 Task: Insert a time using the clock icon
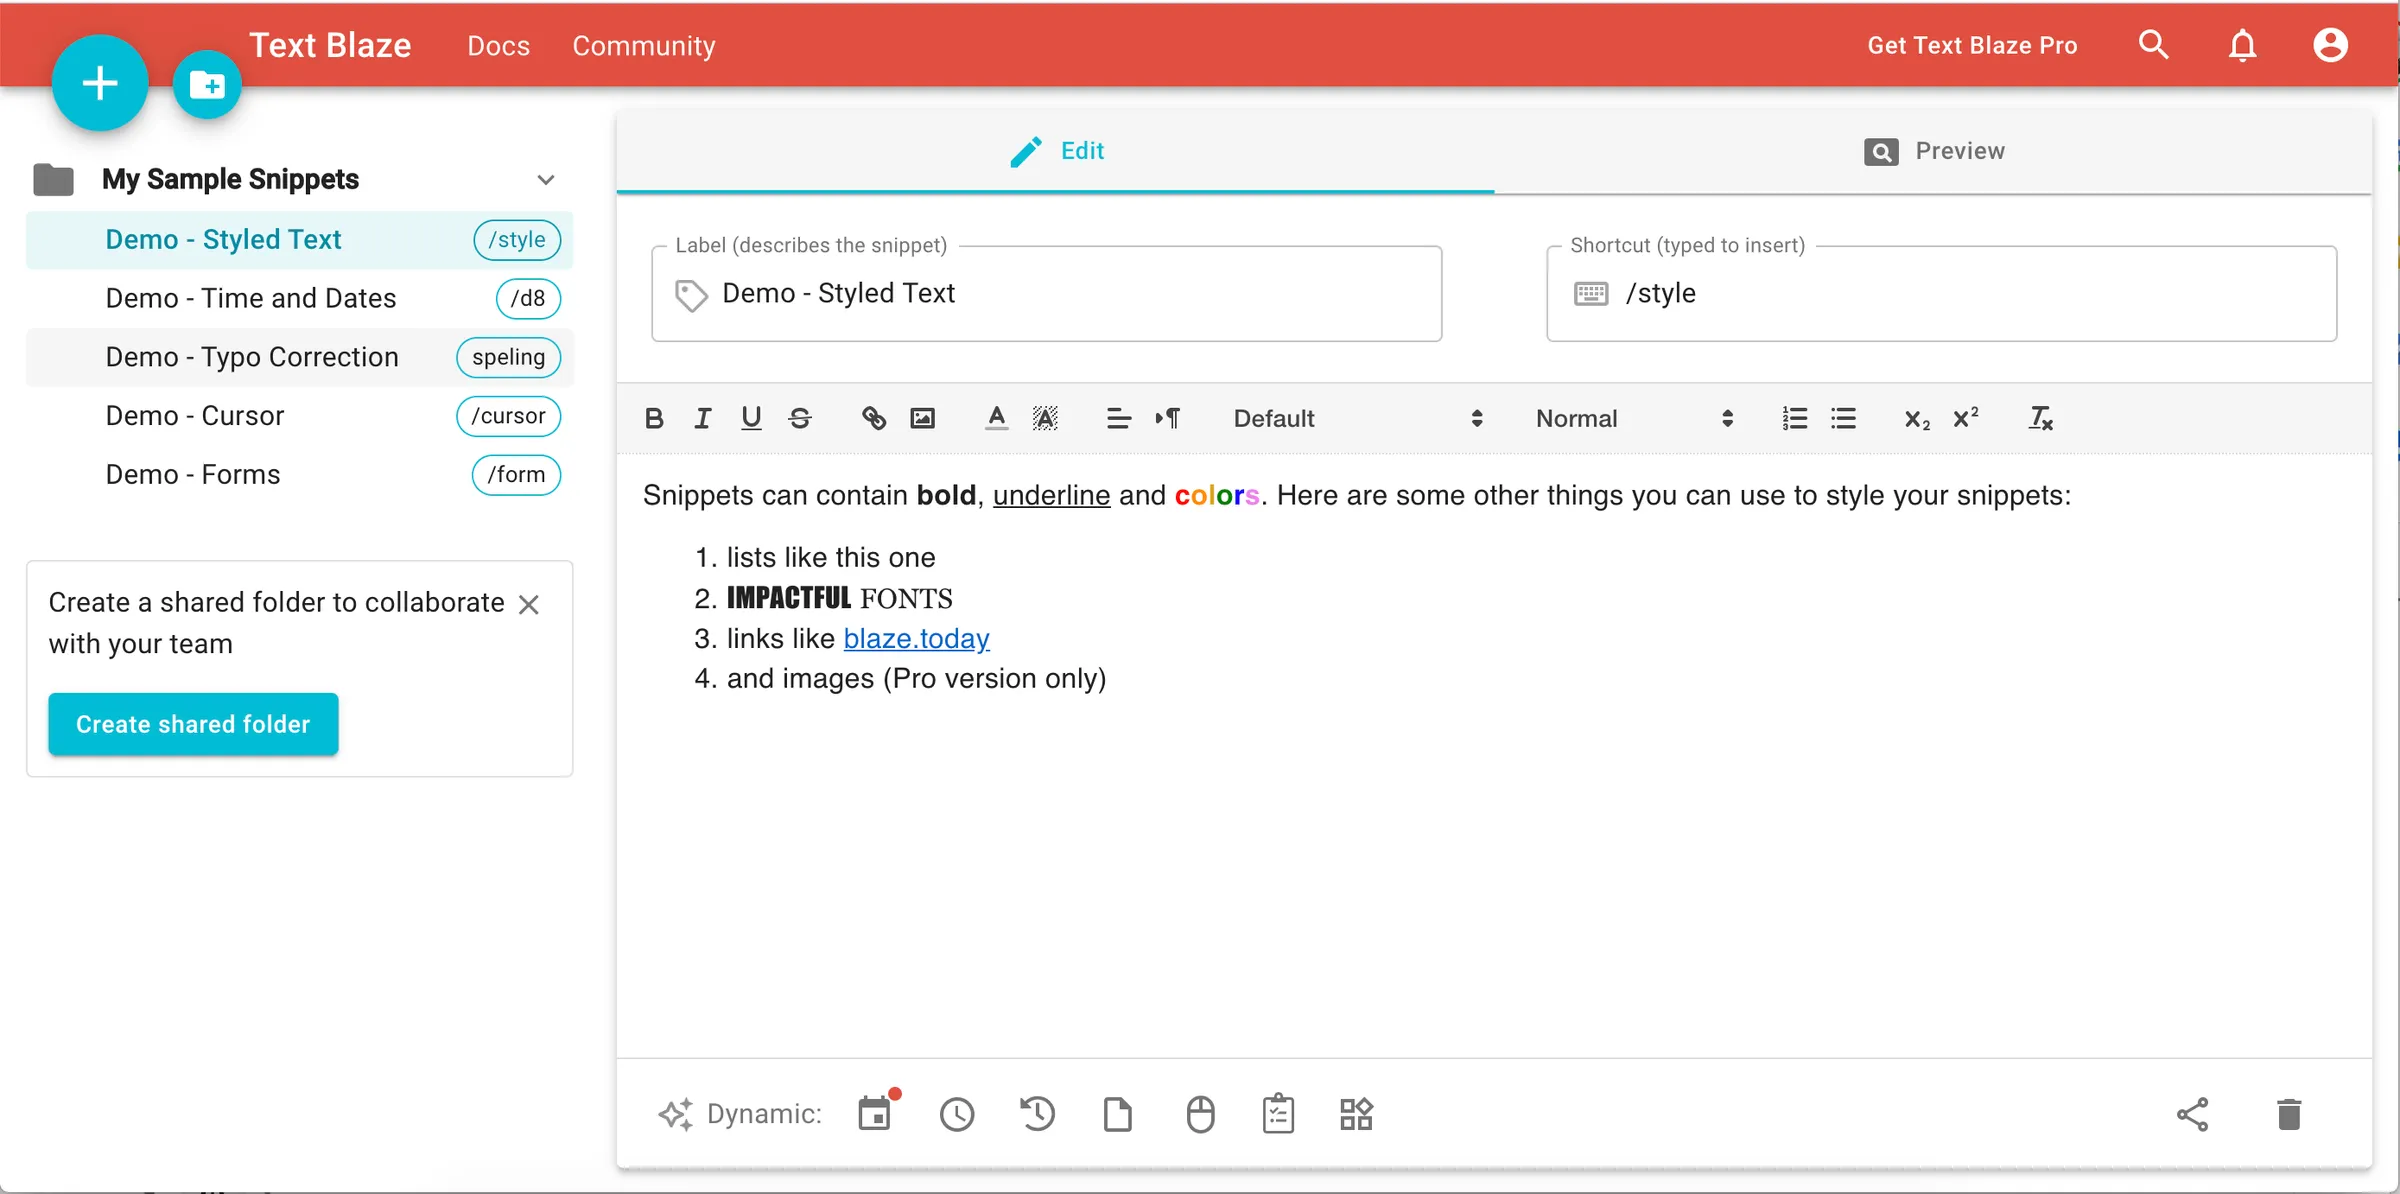pyautogui.click(x=957, y=1113)
